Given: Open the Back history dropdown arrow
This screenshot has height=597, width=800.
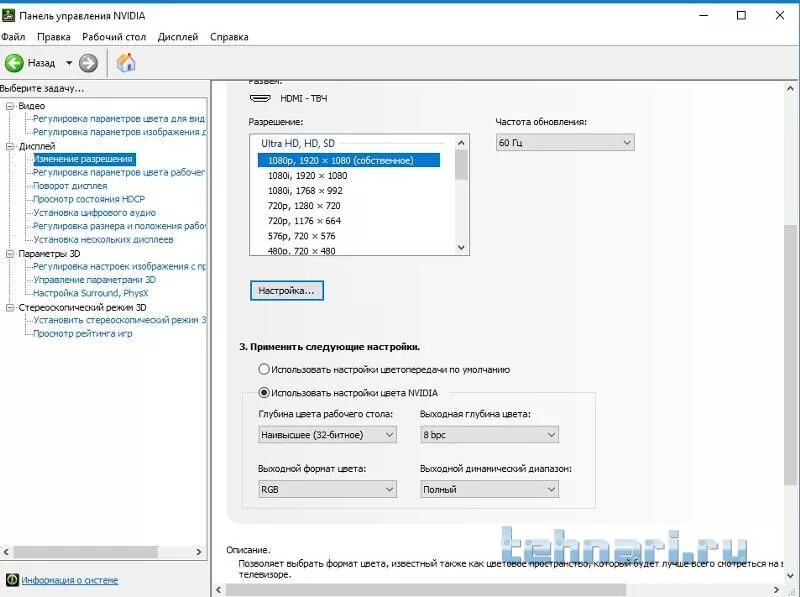Looking at the screenshot, I should [69, 63].
